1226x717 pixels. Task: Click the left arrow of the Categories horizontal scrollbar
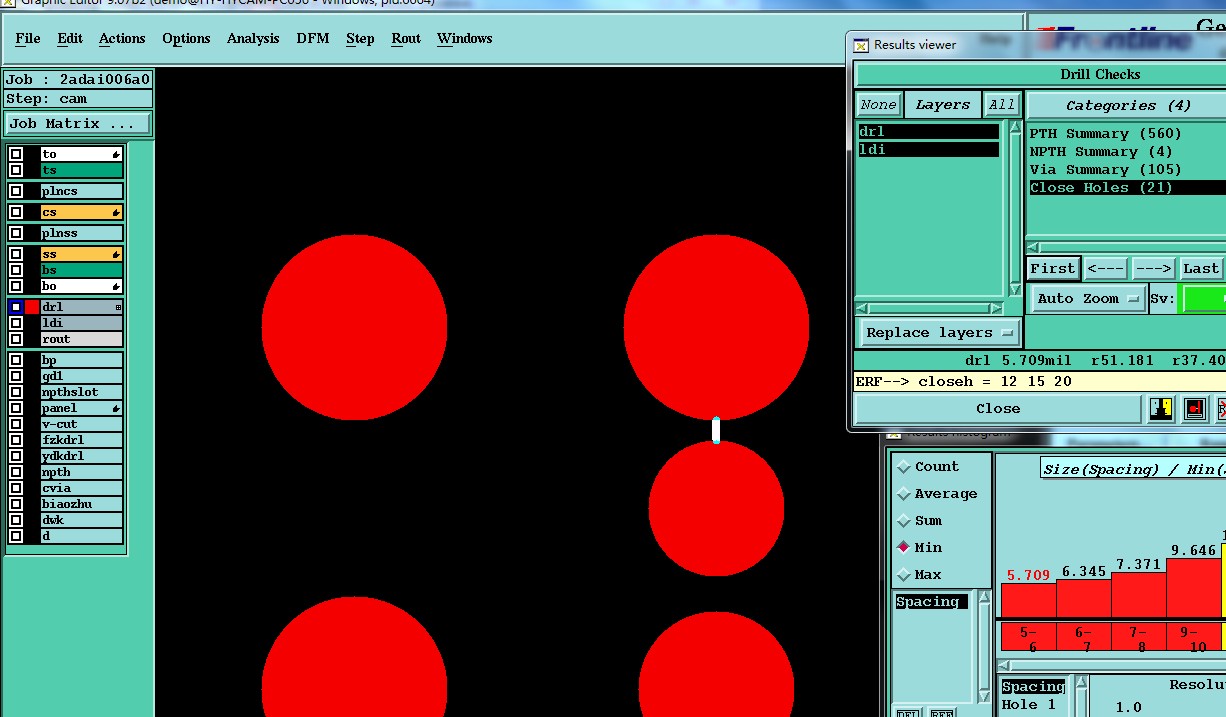1034,248
